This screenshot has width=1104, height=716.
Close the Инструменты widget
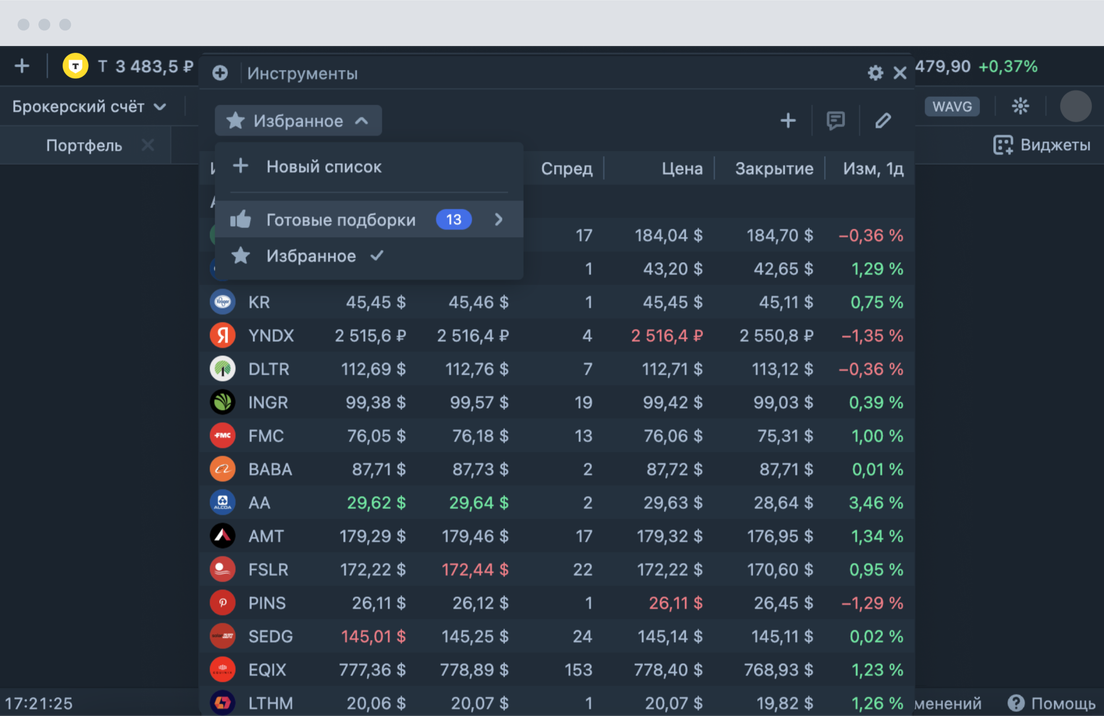[900, 73]
